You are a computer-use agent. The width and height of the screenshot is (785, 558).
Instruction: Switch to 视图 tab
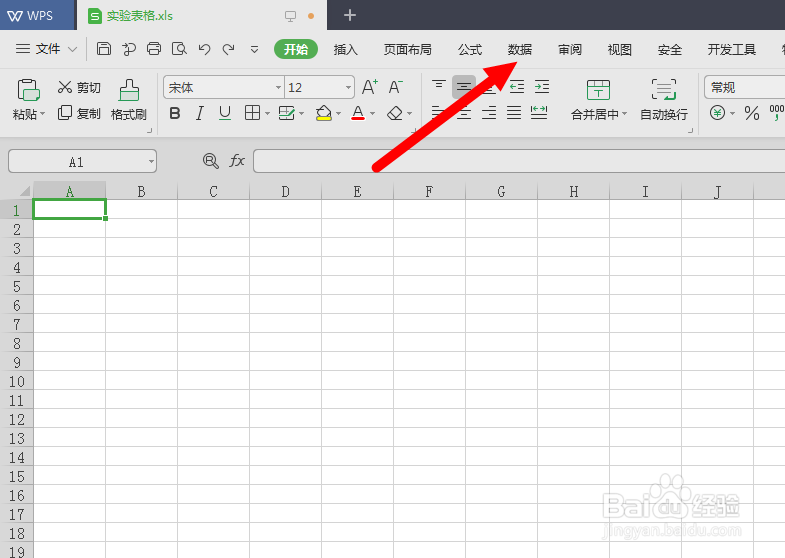619,50
